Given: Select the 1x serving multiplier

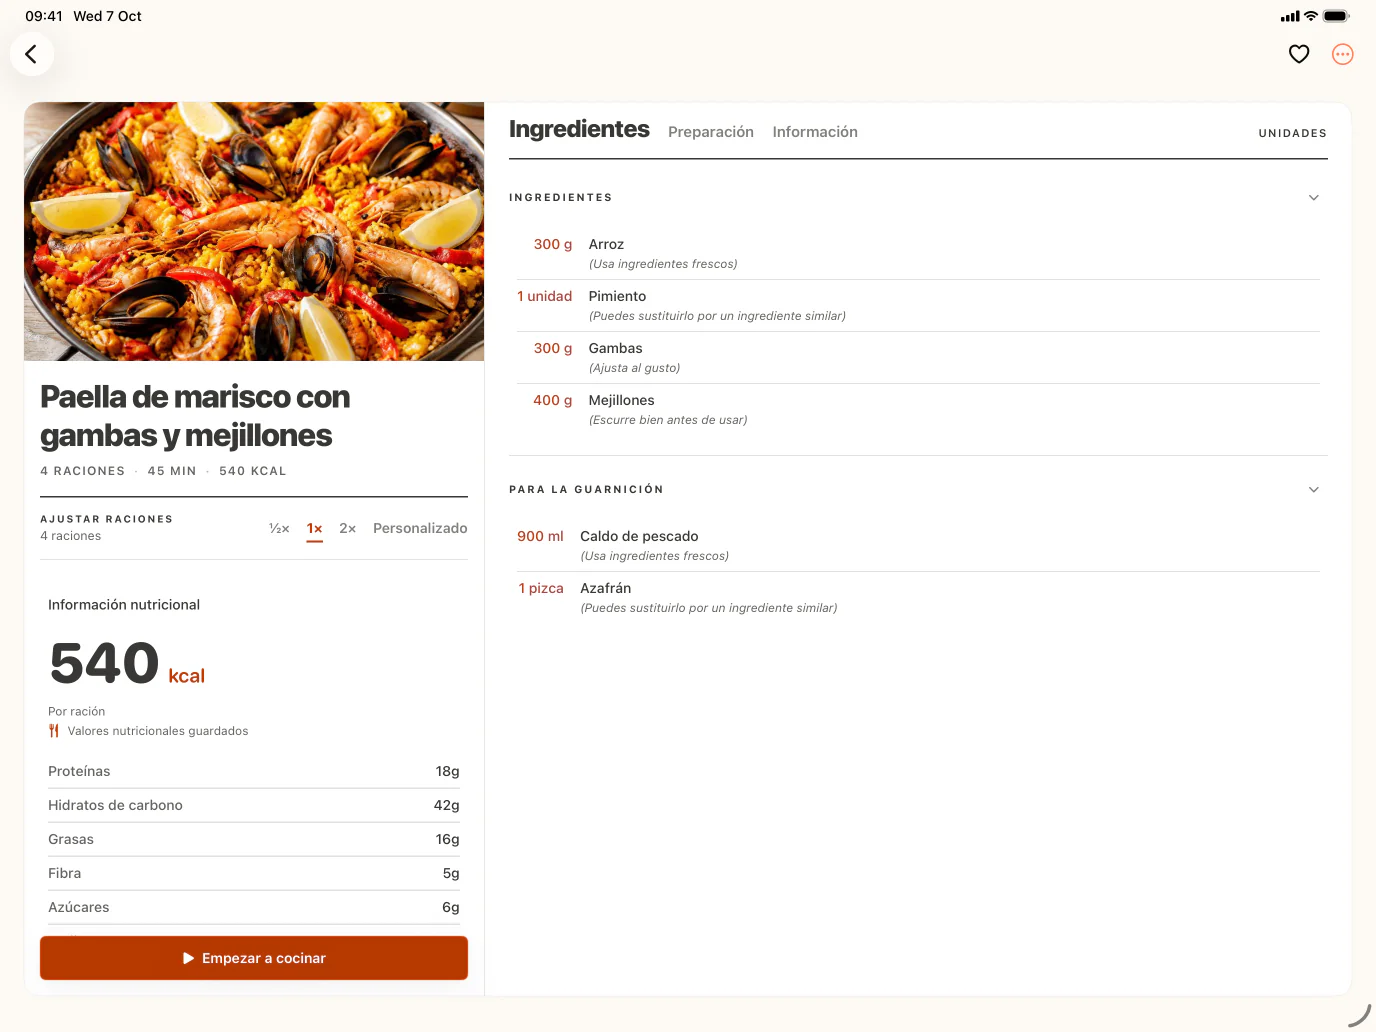Looking at the screenshot, I should pyautogui.click(x=314, y=528).
